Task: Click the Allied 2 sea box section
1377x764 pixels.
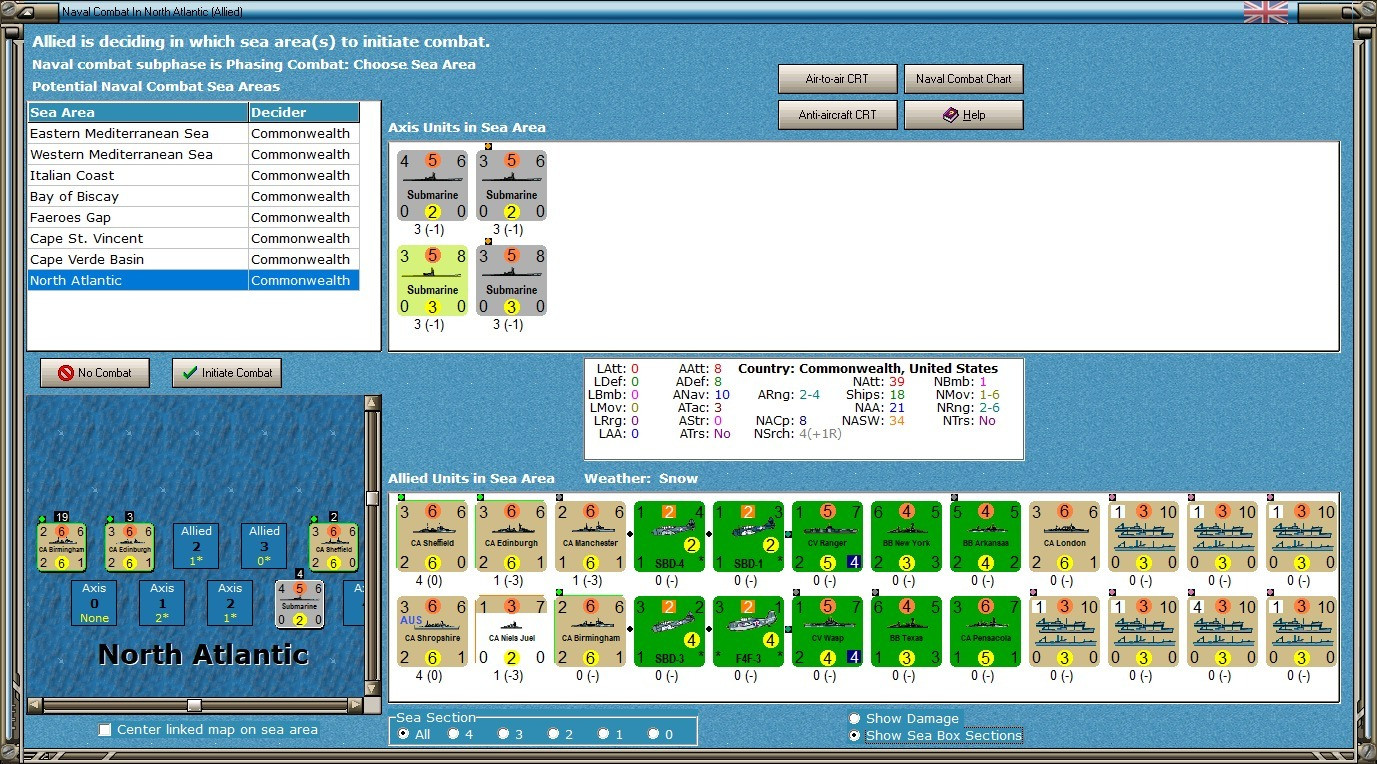Action: click(196, 546)
